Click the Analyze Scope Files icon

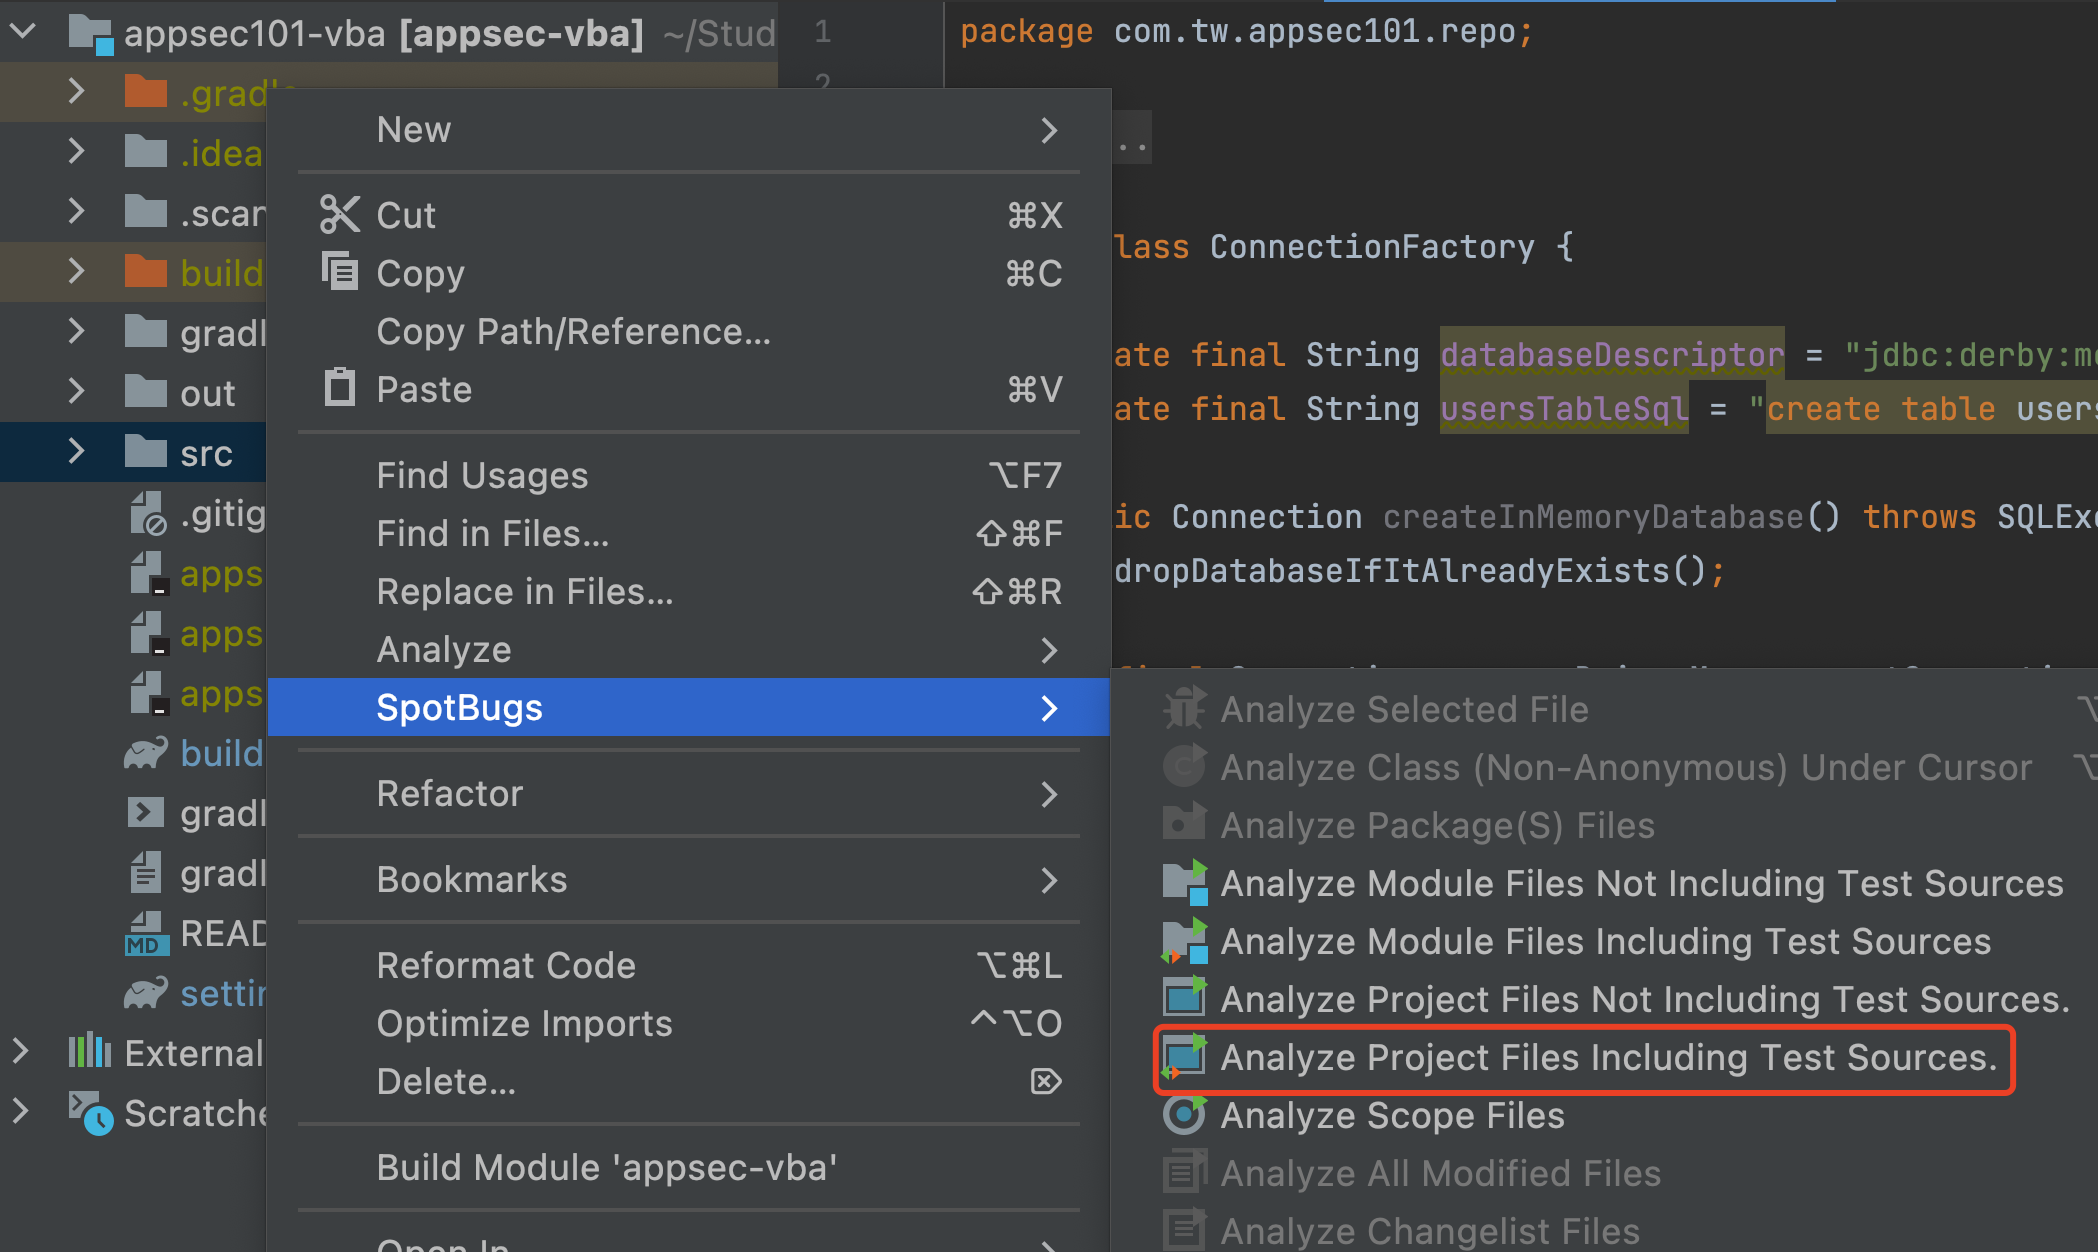(1185, 1115)
